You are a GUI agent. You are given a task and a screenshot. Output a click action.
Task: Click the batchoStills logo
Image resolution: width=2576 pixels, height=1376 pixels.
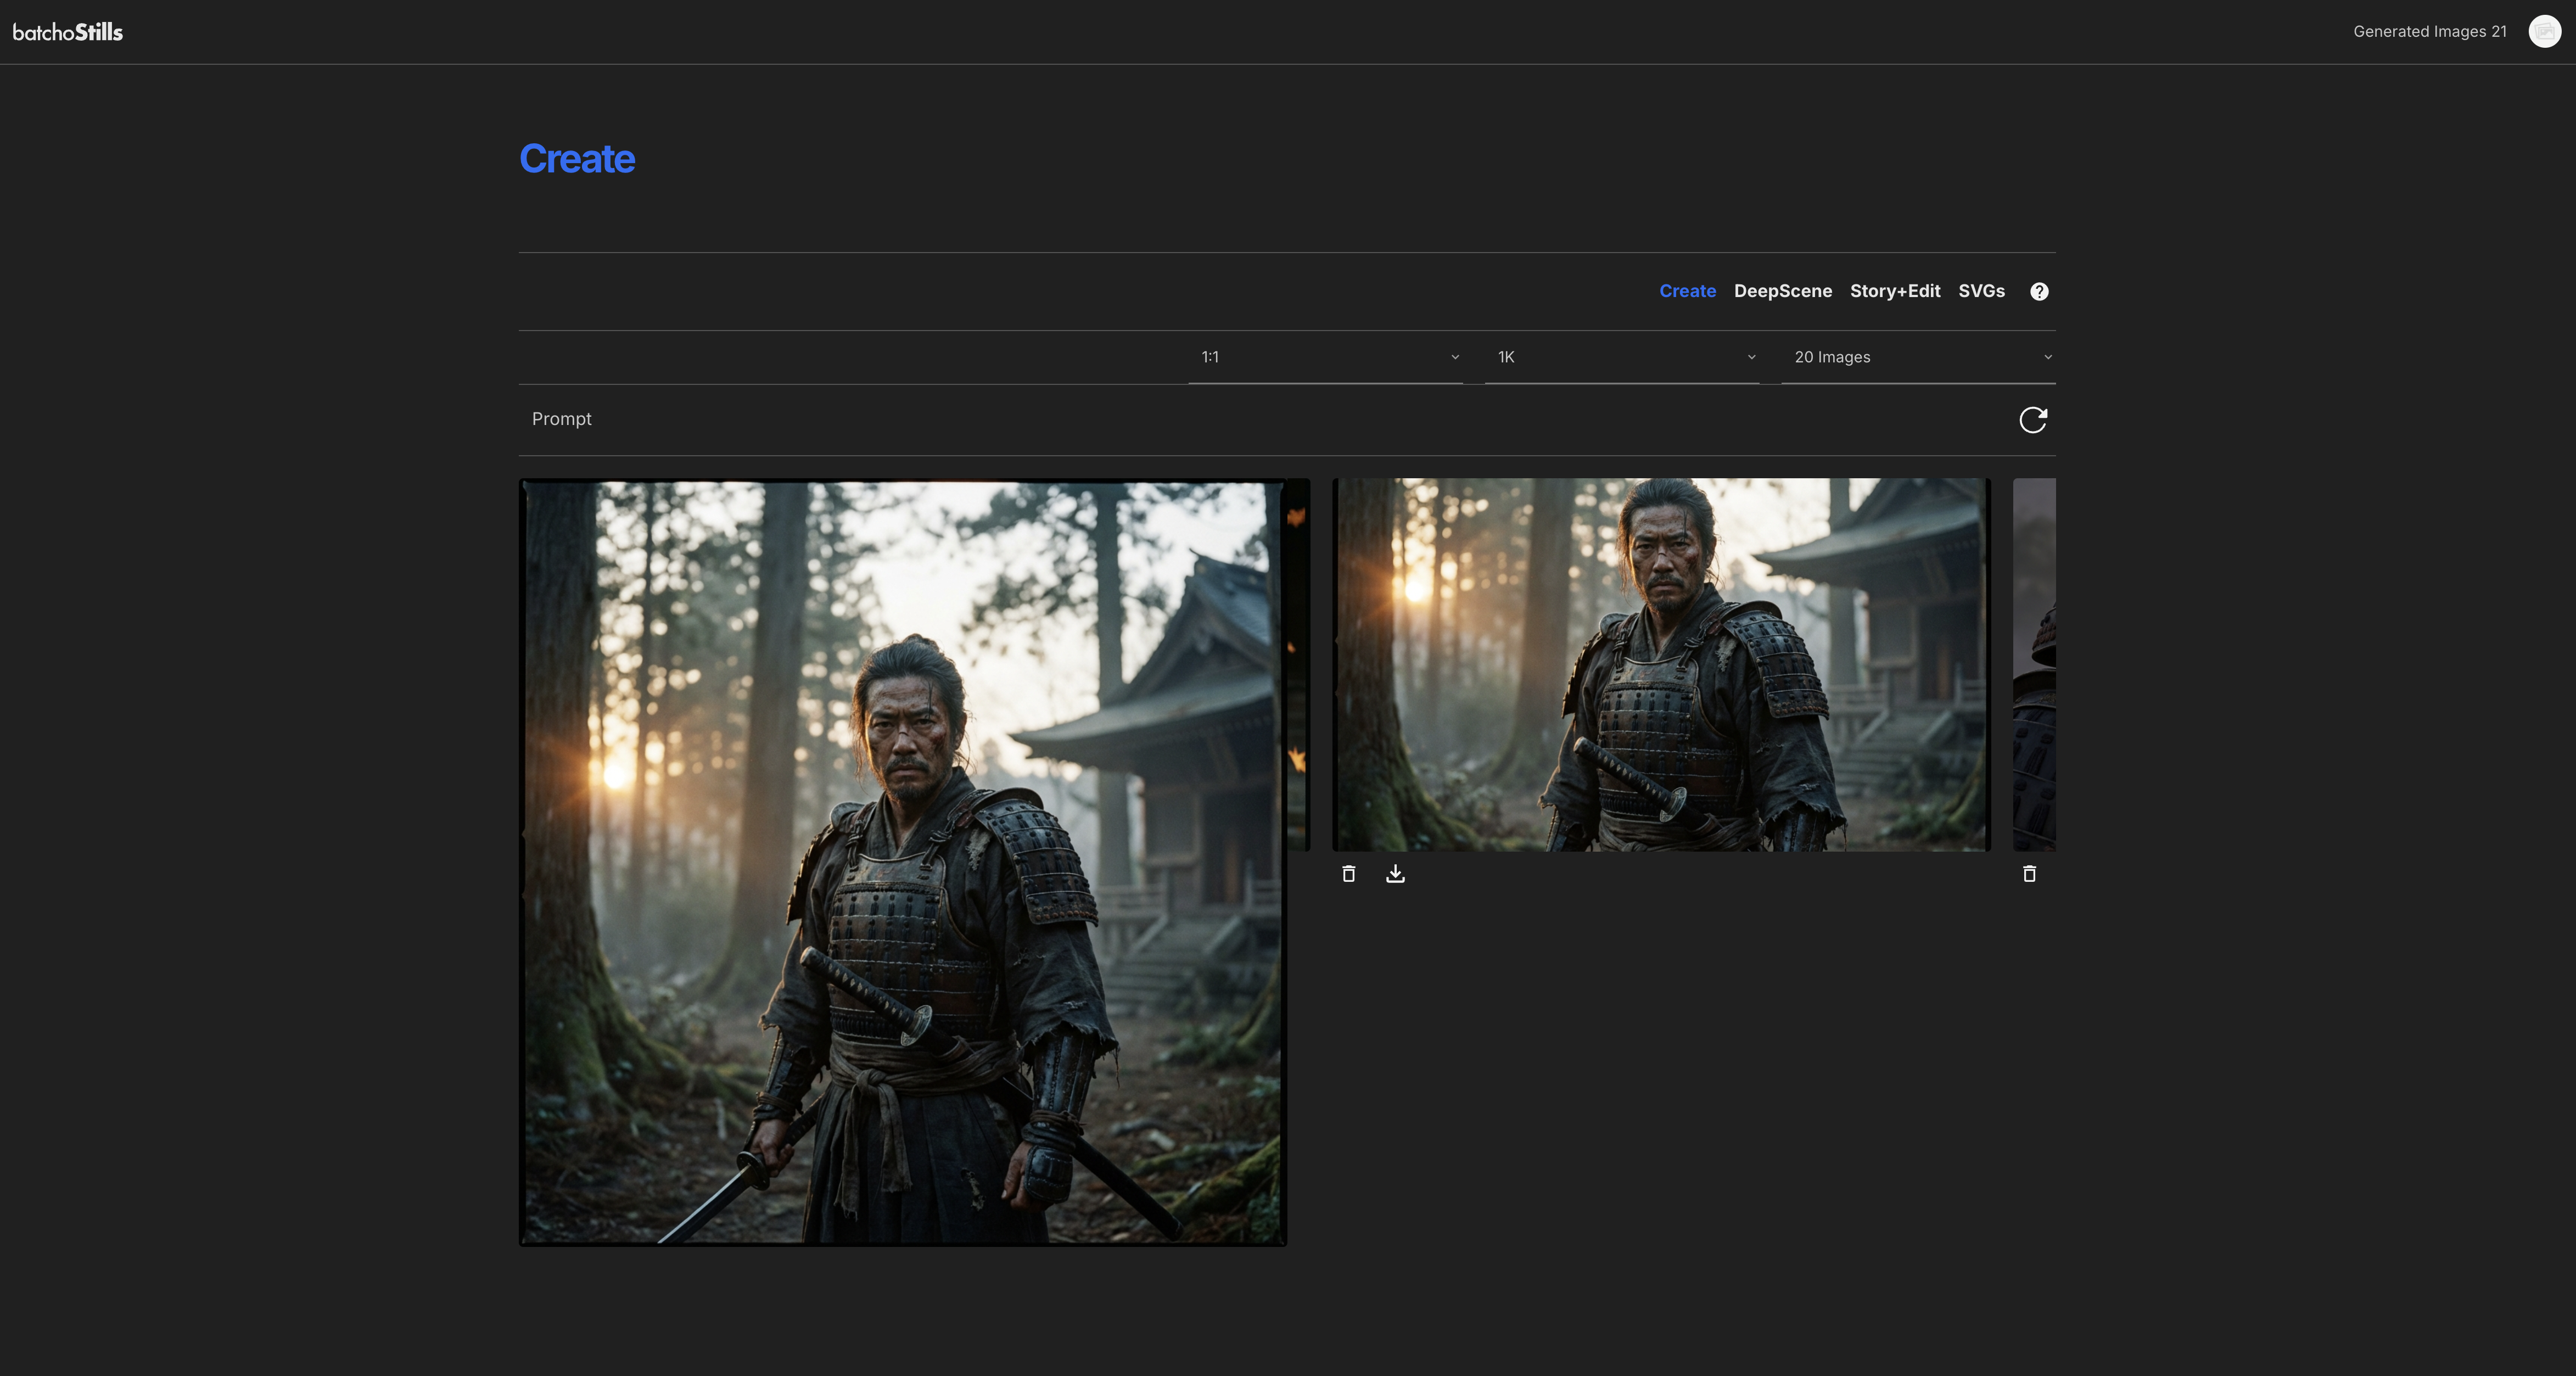(x=69, y=31)
